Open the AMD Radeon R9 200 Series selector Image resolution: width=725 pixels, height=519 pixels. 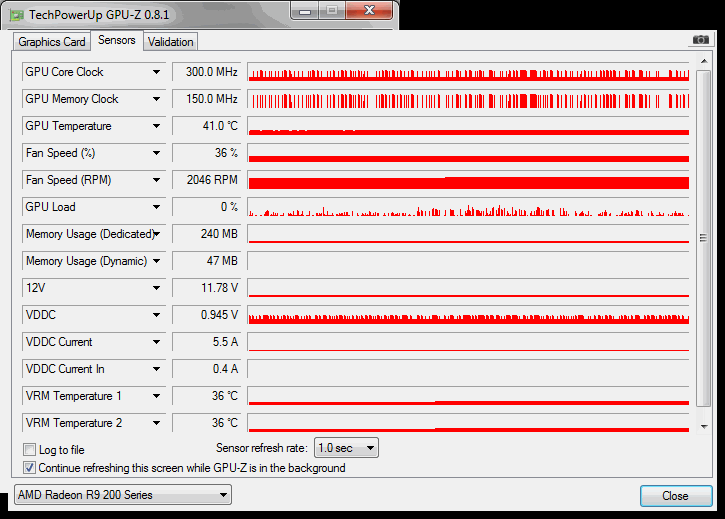[123, 495]
